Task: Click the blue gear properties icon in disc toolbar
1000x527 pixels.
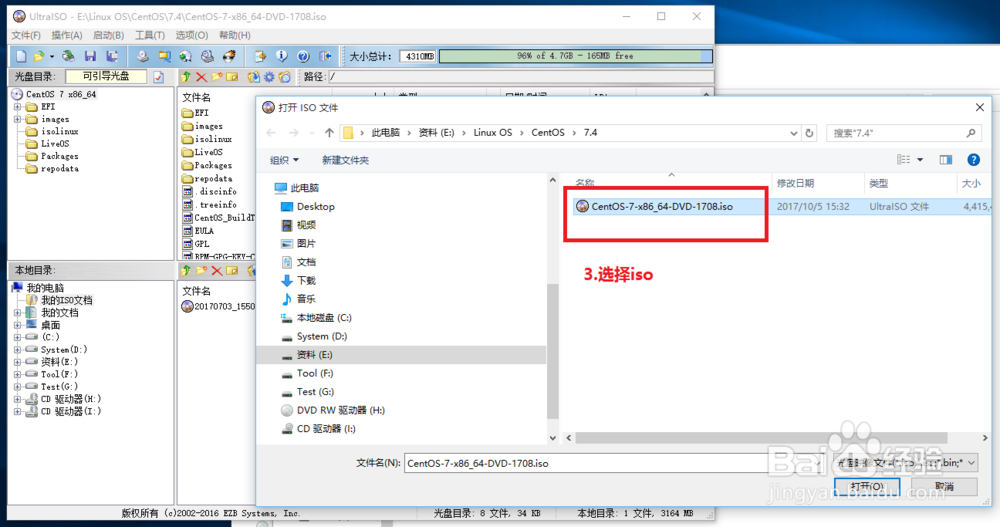Action: [268, 77]
